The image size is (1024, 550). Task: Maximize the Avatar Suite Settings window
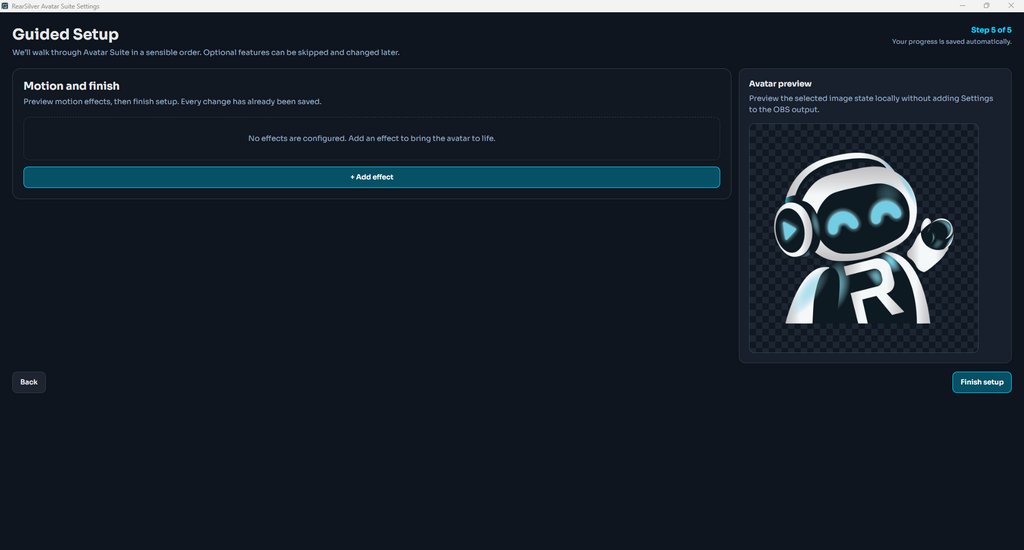pos(986,6)
